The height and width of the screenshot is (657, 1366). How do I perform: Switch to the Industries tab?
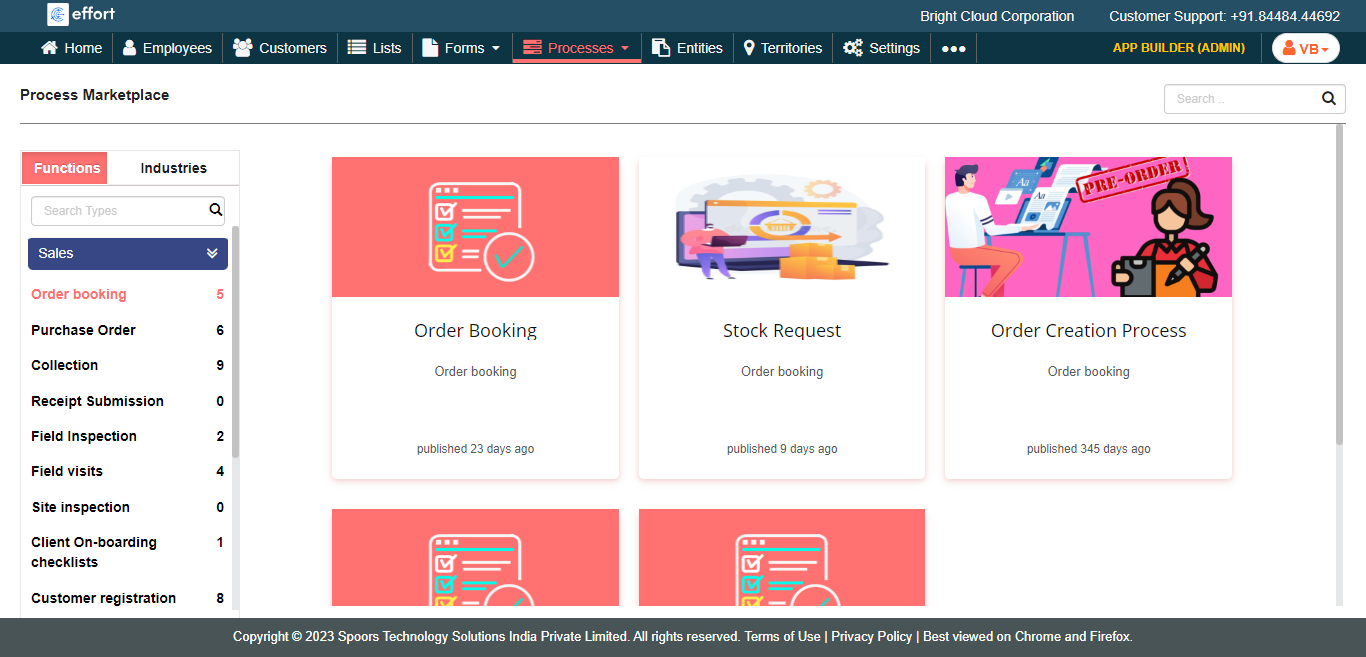(173, 168)
